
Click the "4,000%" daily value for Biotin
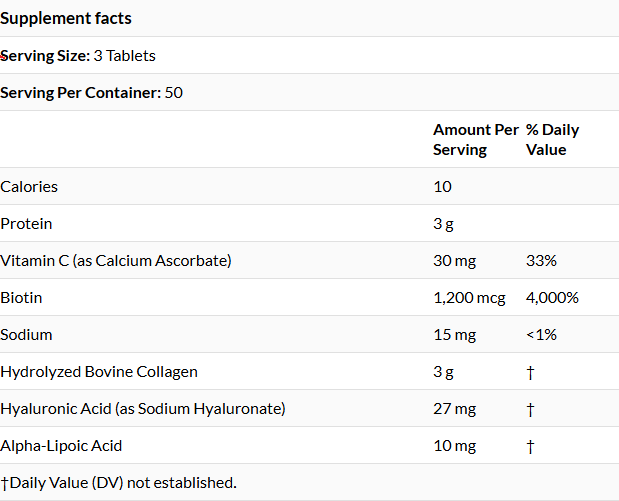(x=552, y=298)
